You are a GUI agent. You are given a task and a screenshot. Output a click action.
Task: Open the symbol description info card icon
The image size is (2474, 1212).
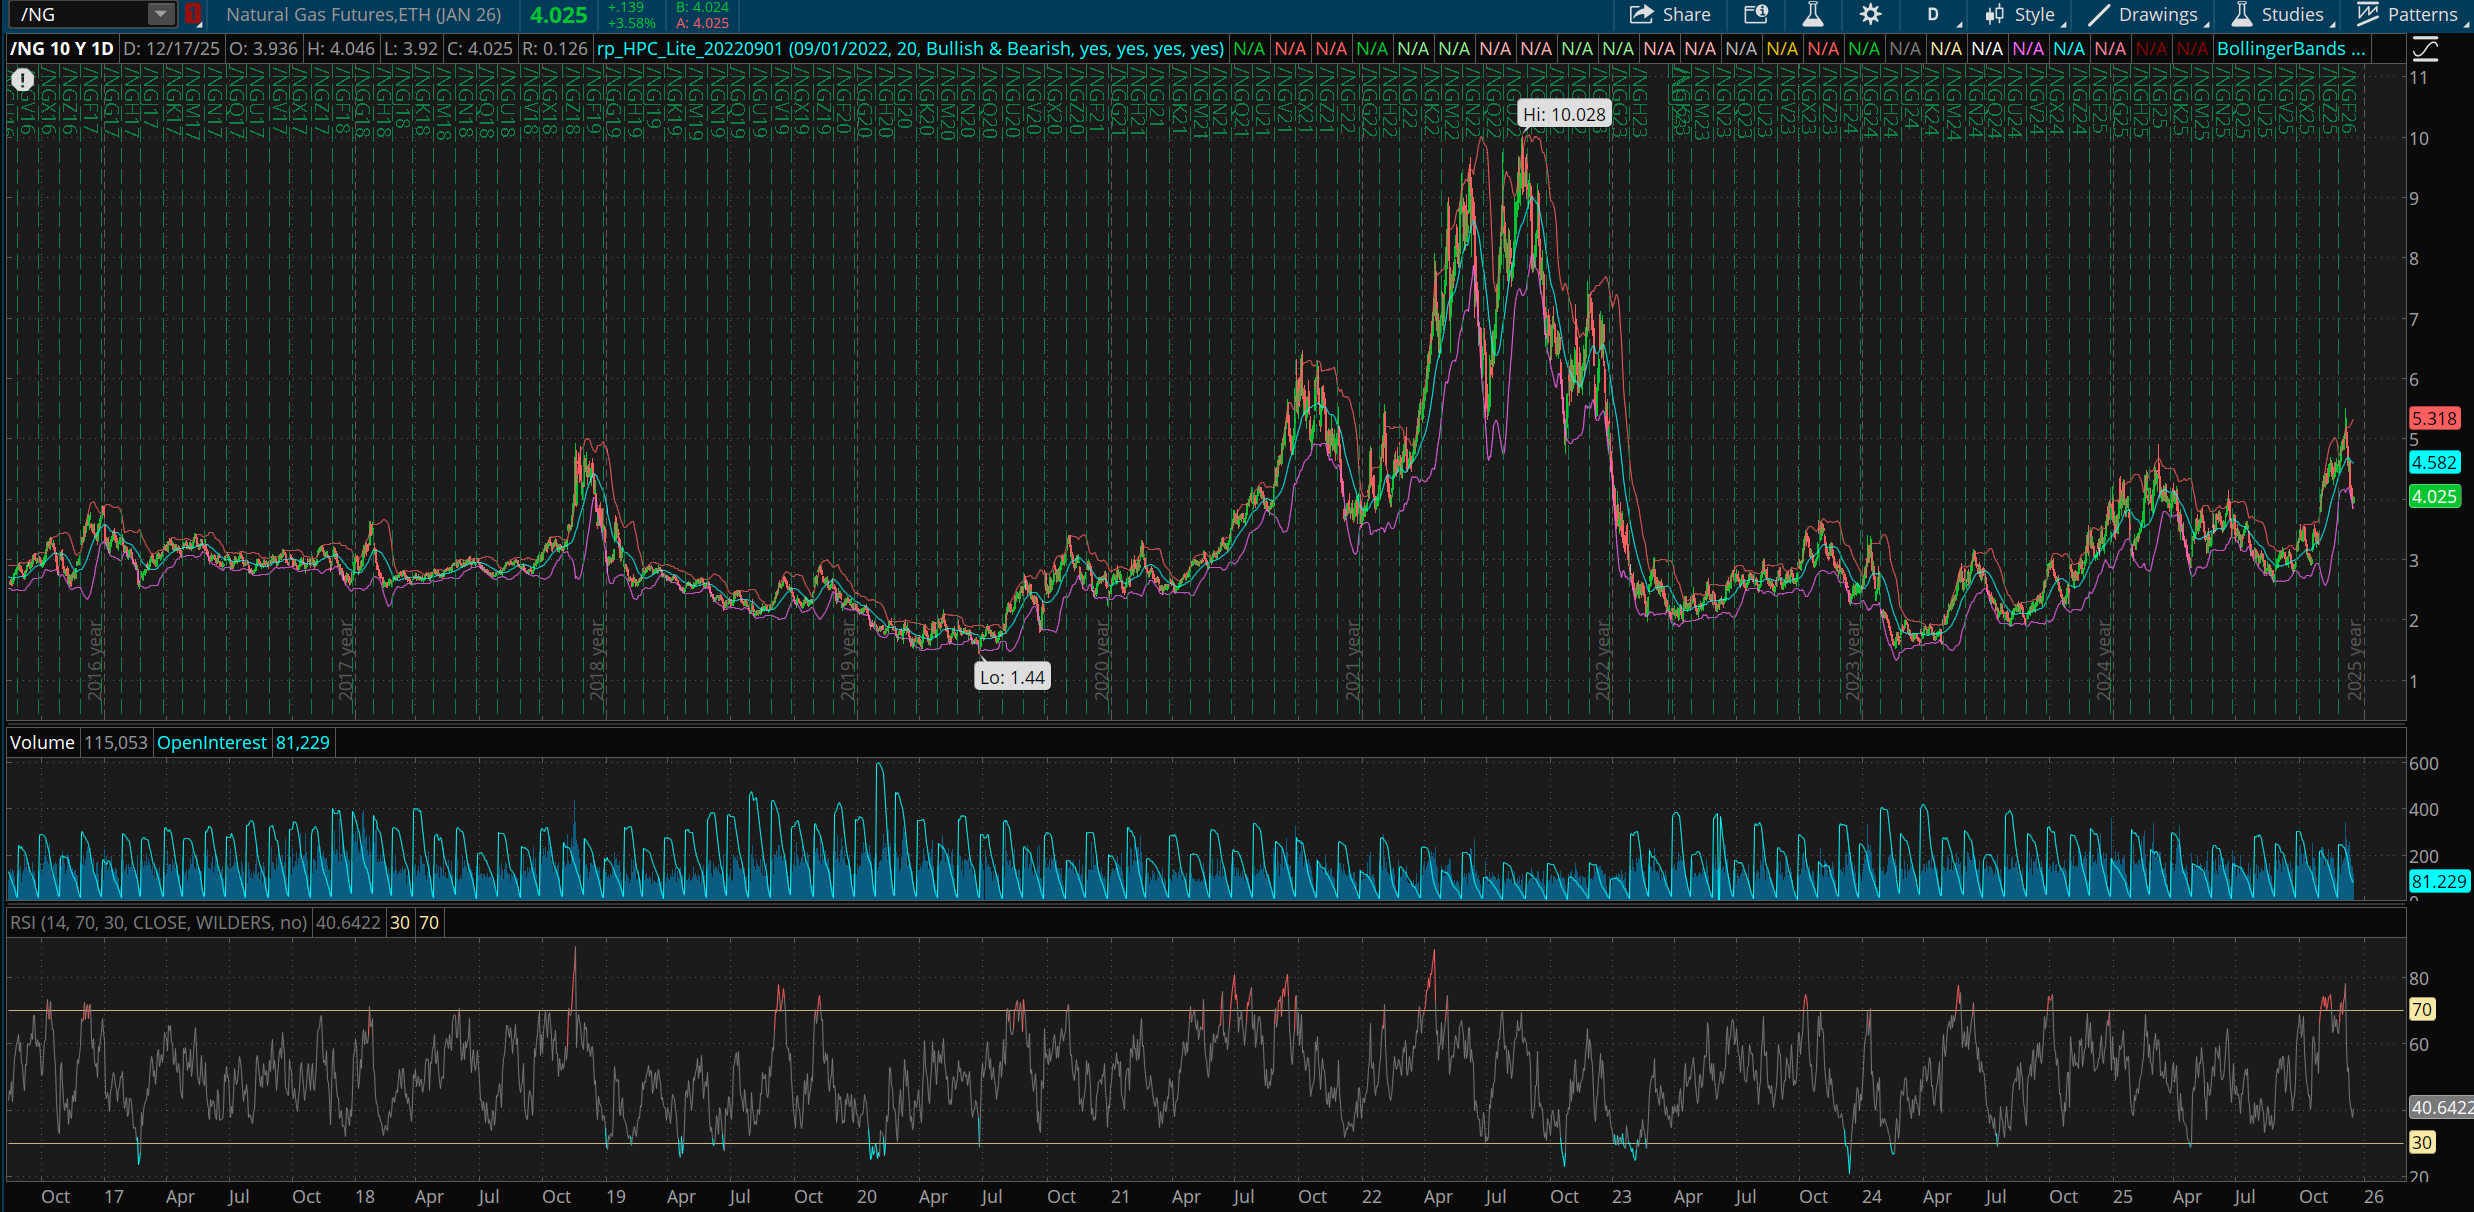1756,14
